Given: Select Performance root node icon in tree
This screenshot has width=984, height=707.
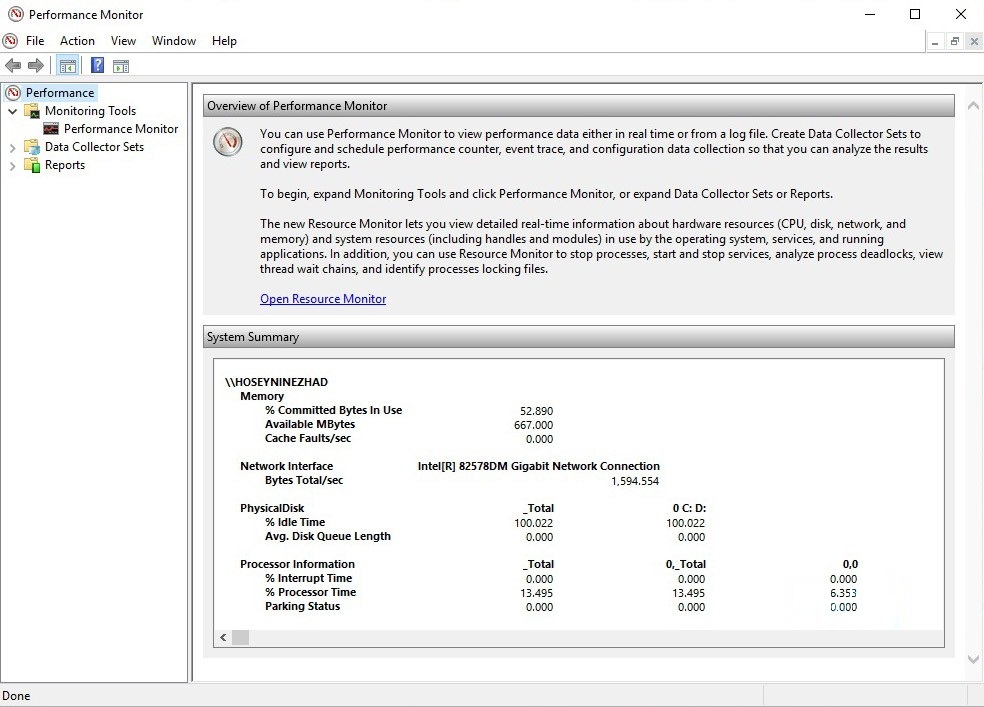Looking at the screenshot, I should coord(13,93).
